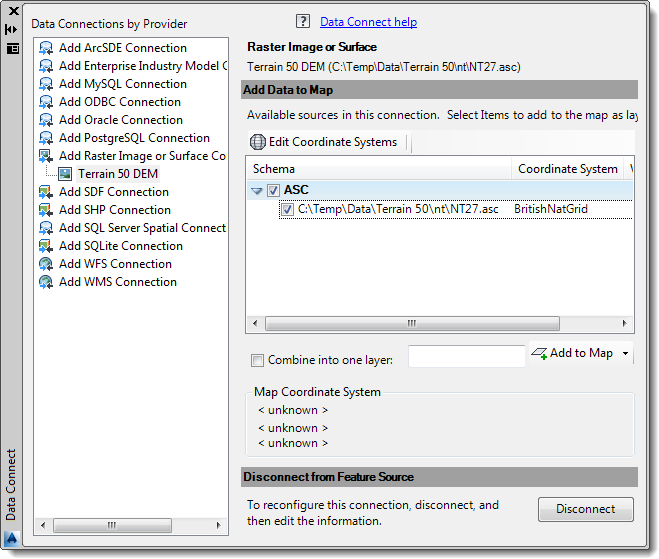Click the Add WMS Connection icon
The image size is (659, 559).
pyautogui.click(x=46, y=282)
